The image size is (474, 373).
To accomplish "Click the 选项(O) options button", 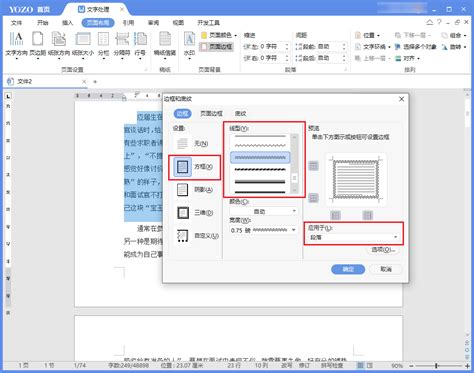I will [383, 249].
